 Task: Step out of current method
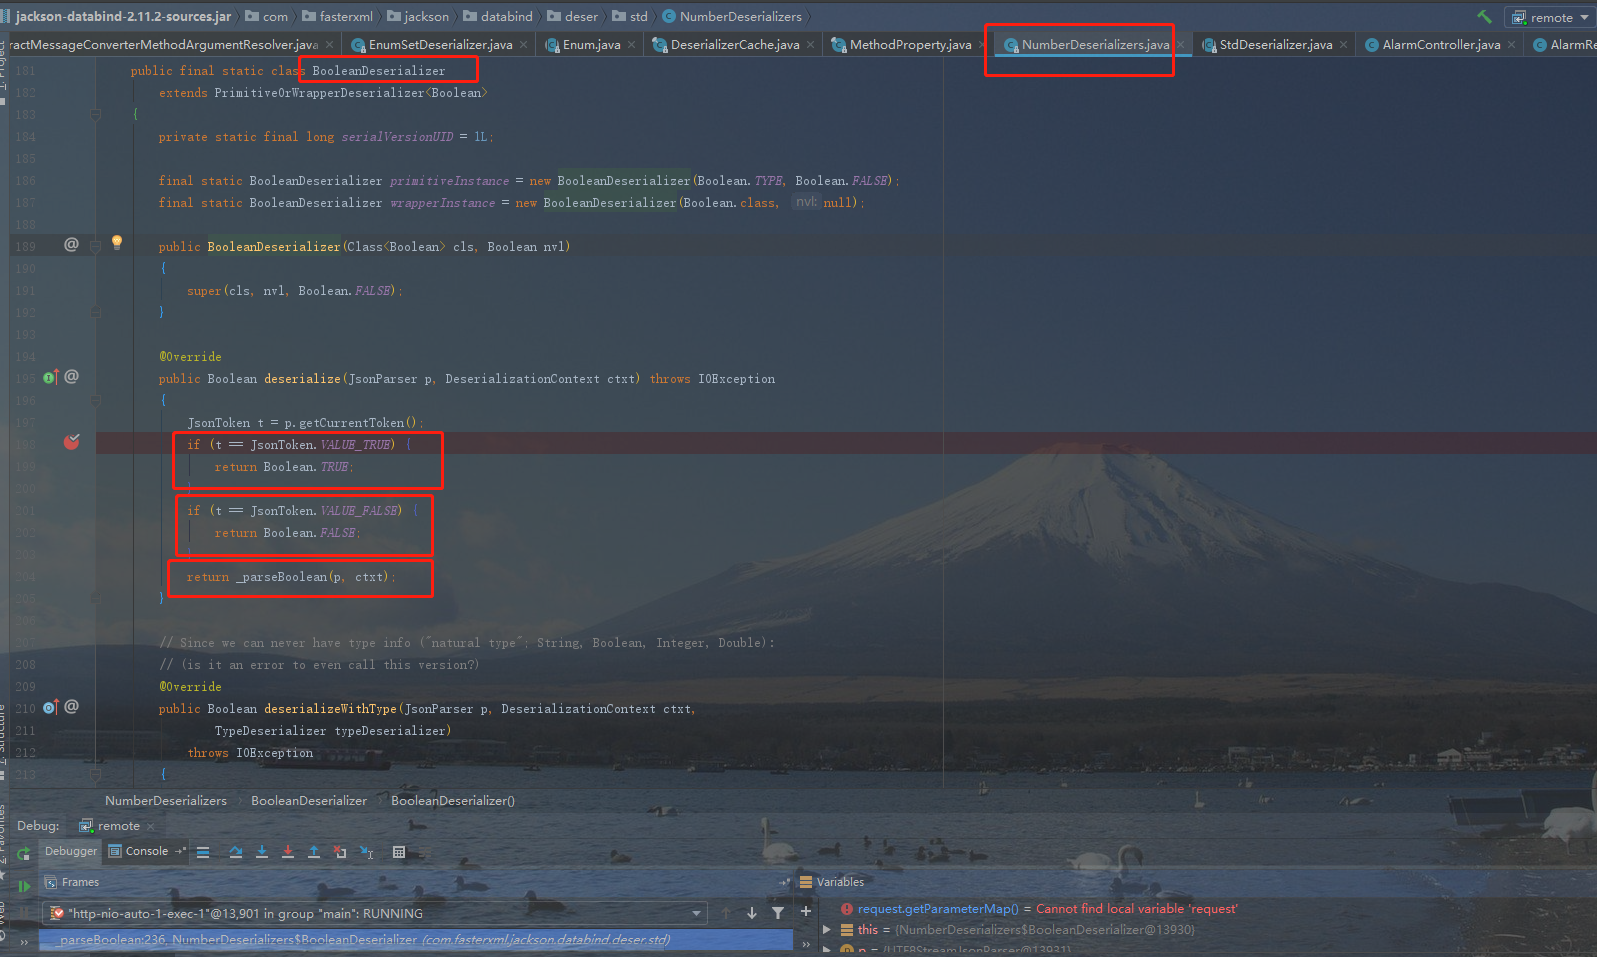point(314,852)
